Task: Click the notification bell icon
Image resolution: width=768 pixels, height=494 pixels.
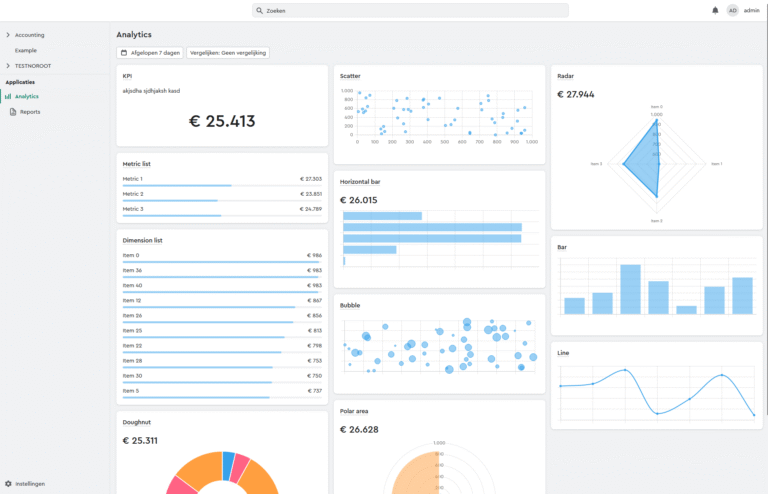Action: pyautogui.click(x=715, y=10)
